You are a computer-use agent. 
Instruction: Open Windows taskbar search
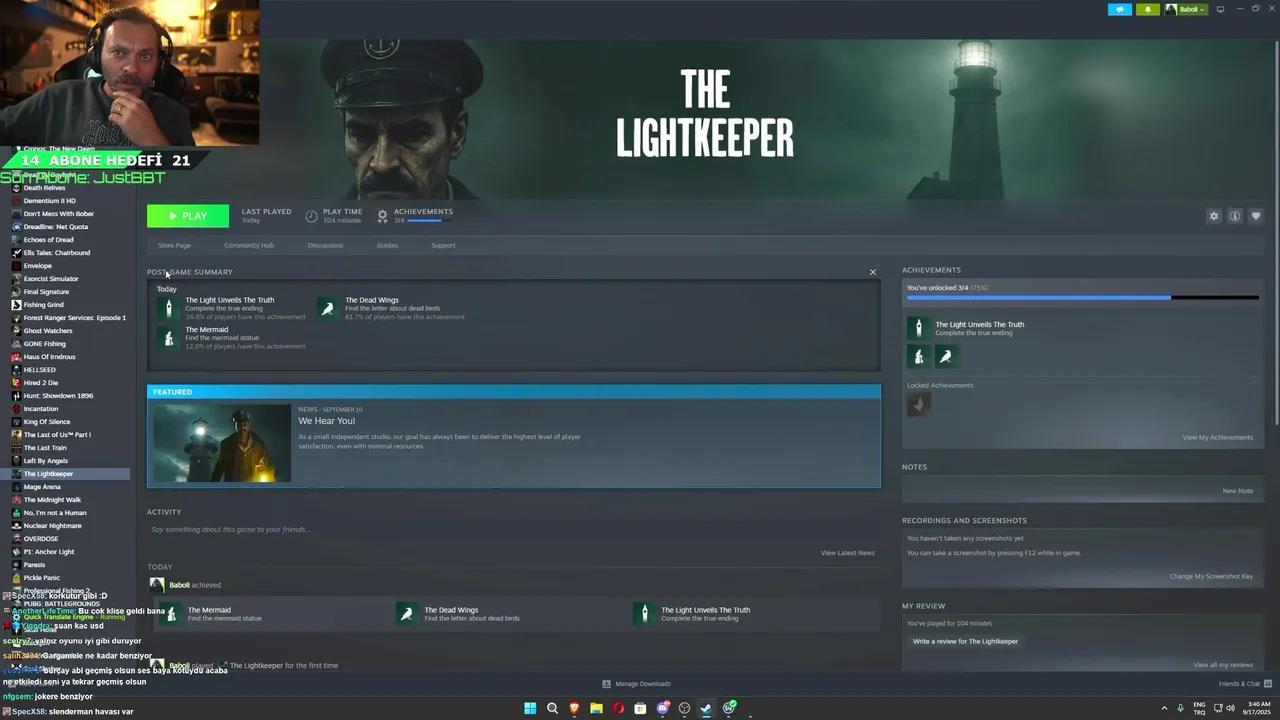tap(552, 708)
